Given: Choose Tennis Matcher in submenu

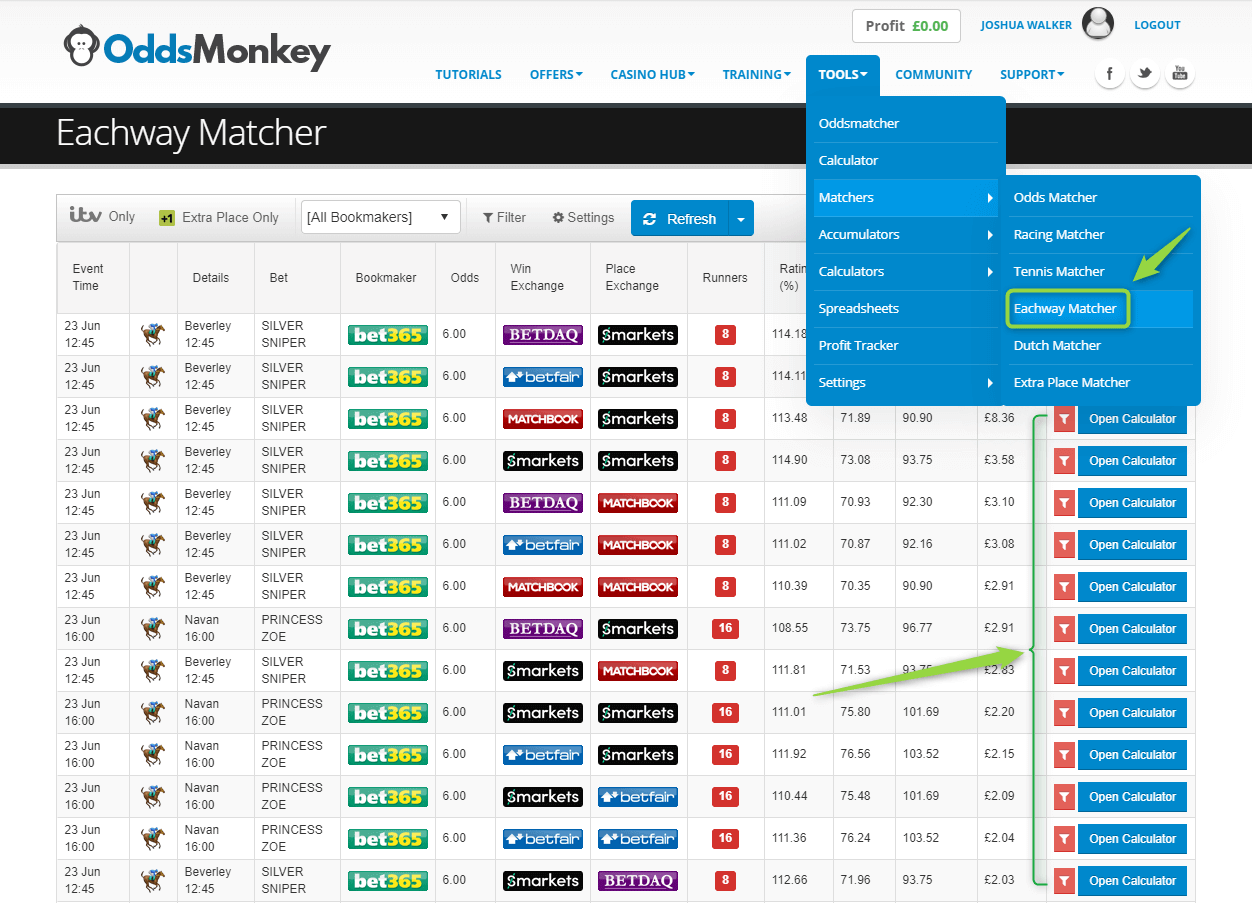Looking at the screenshot, I should coord(1101,271).
